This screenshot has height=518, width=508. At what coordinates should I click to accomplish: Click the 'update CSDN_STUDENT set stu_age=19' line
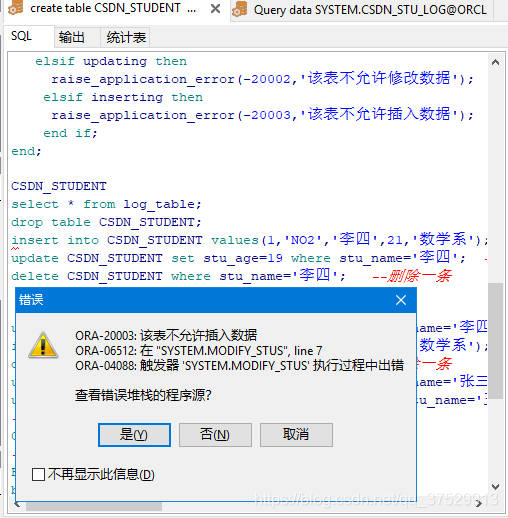[x=238, y=258]
